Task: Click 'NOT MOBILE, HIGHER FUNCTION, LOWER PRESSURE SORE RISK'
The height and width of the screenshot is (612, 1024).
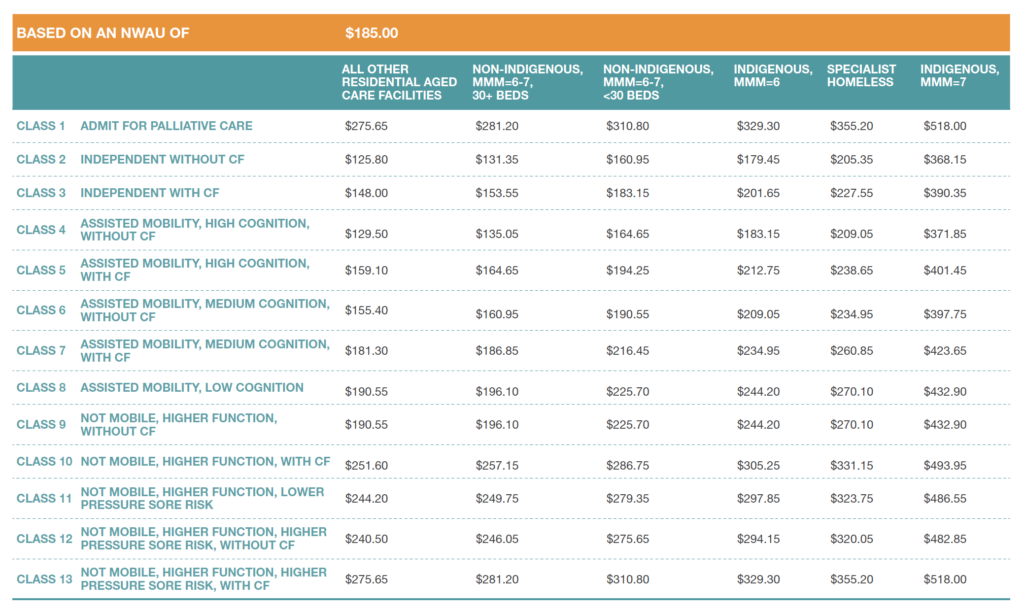Action: click(202, 498)
